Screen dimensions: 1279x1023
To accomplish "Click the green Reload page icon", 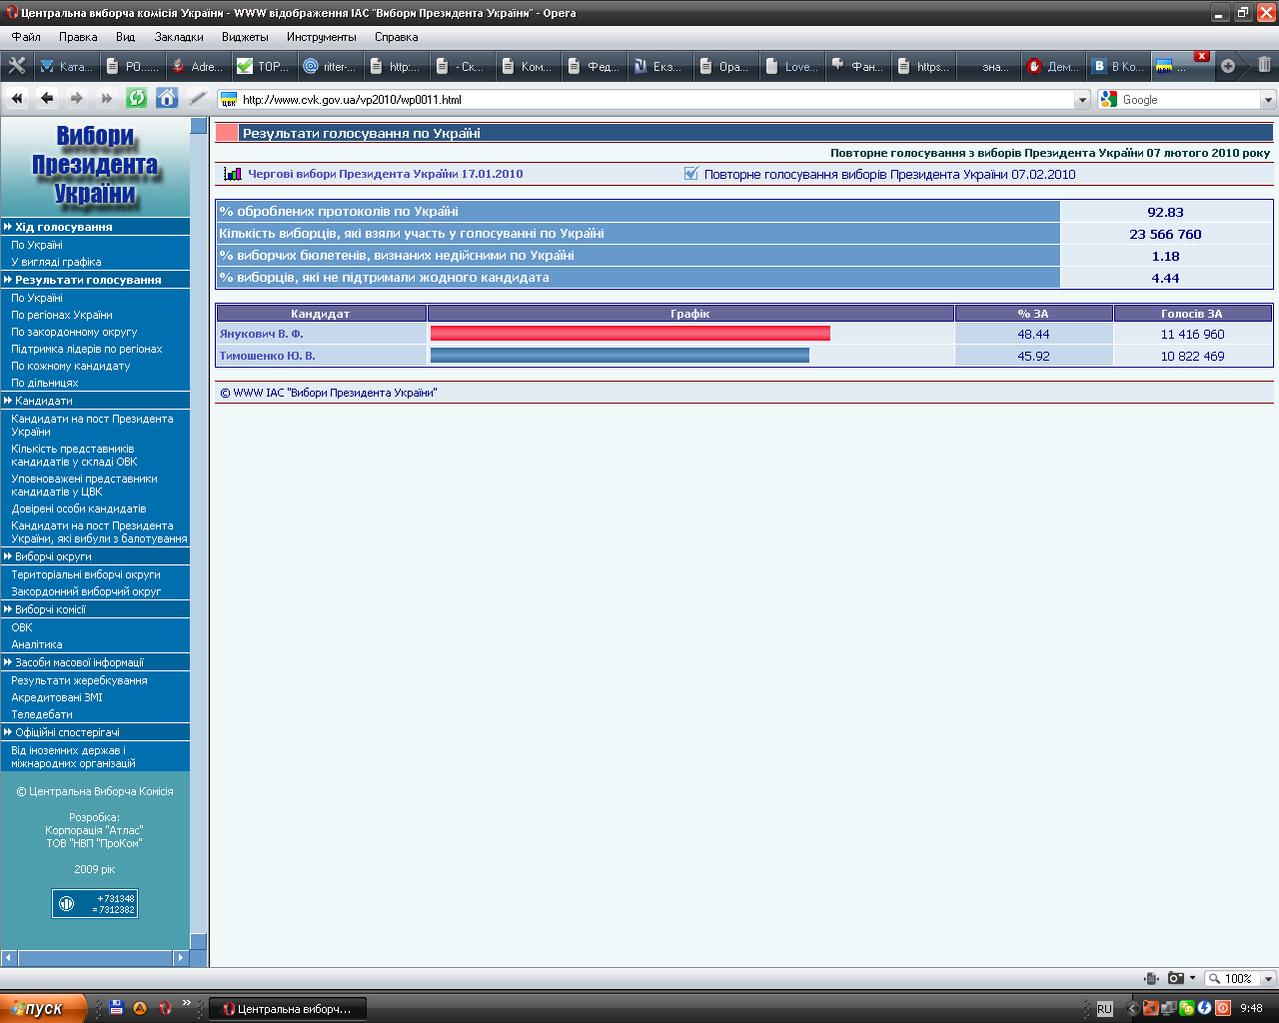I will click(136, 98).
